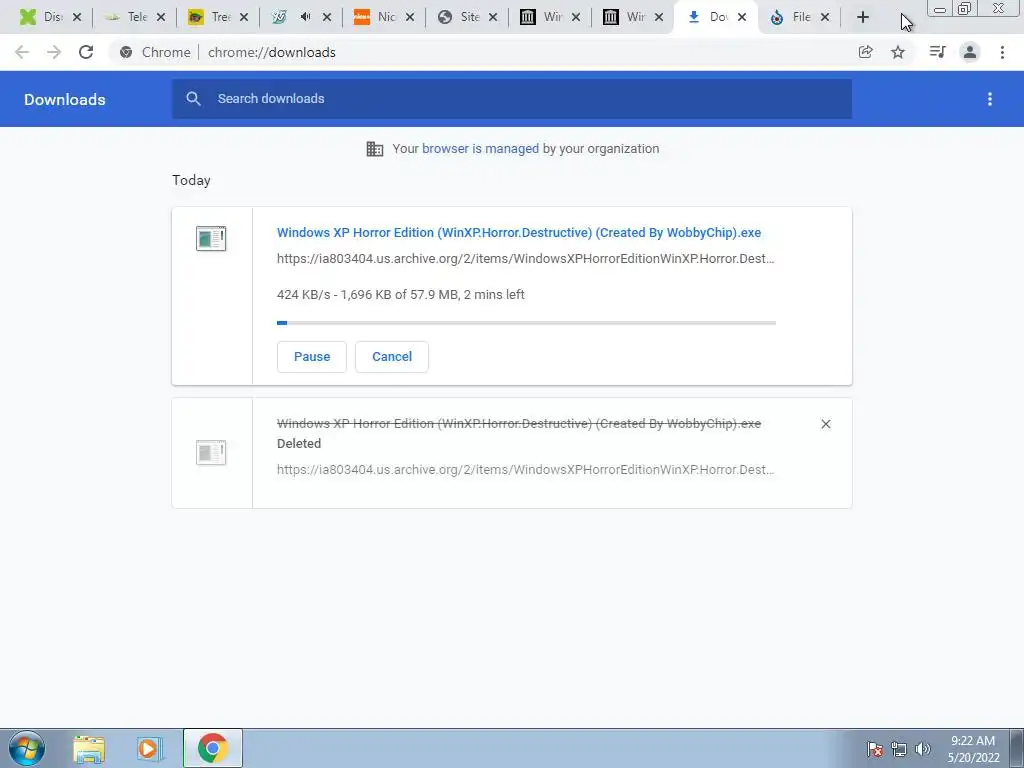Pause the Windows XP Horror Edition download

tap(312, 357)
